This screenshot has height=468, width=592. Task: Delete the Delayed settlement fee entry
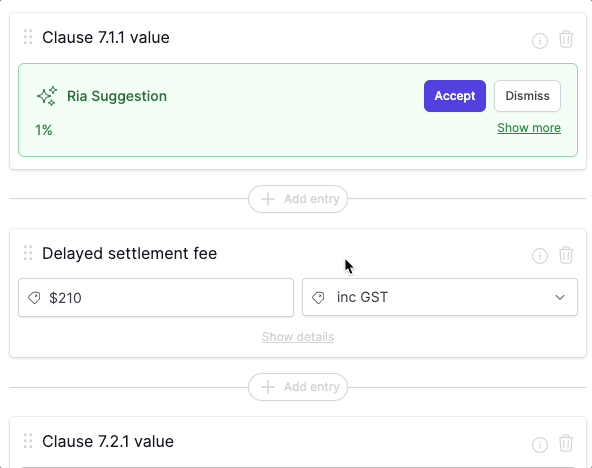[566, 255]
